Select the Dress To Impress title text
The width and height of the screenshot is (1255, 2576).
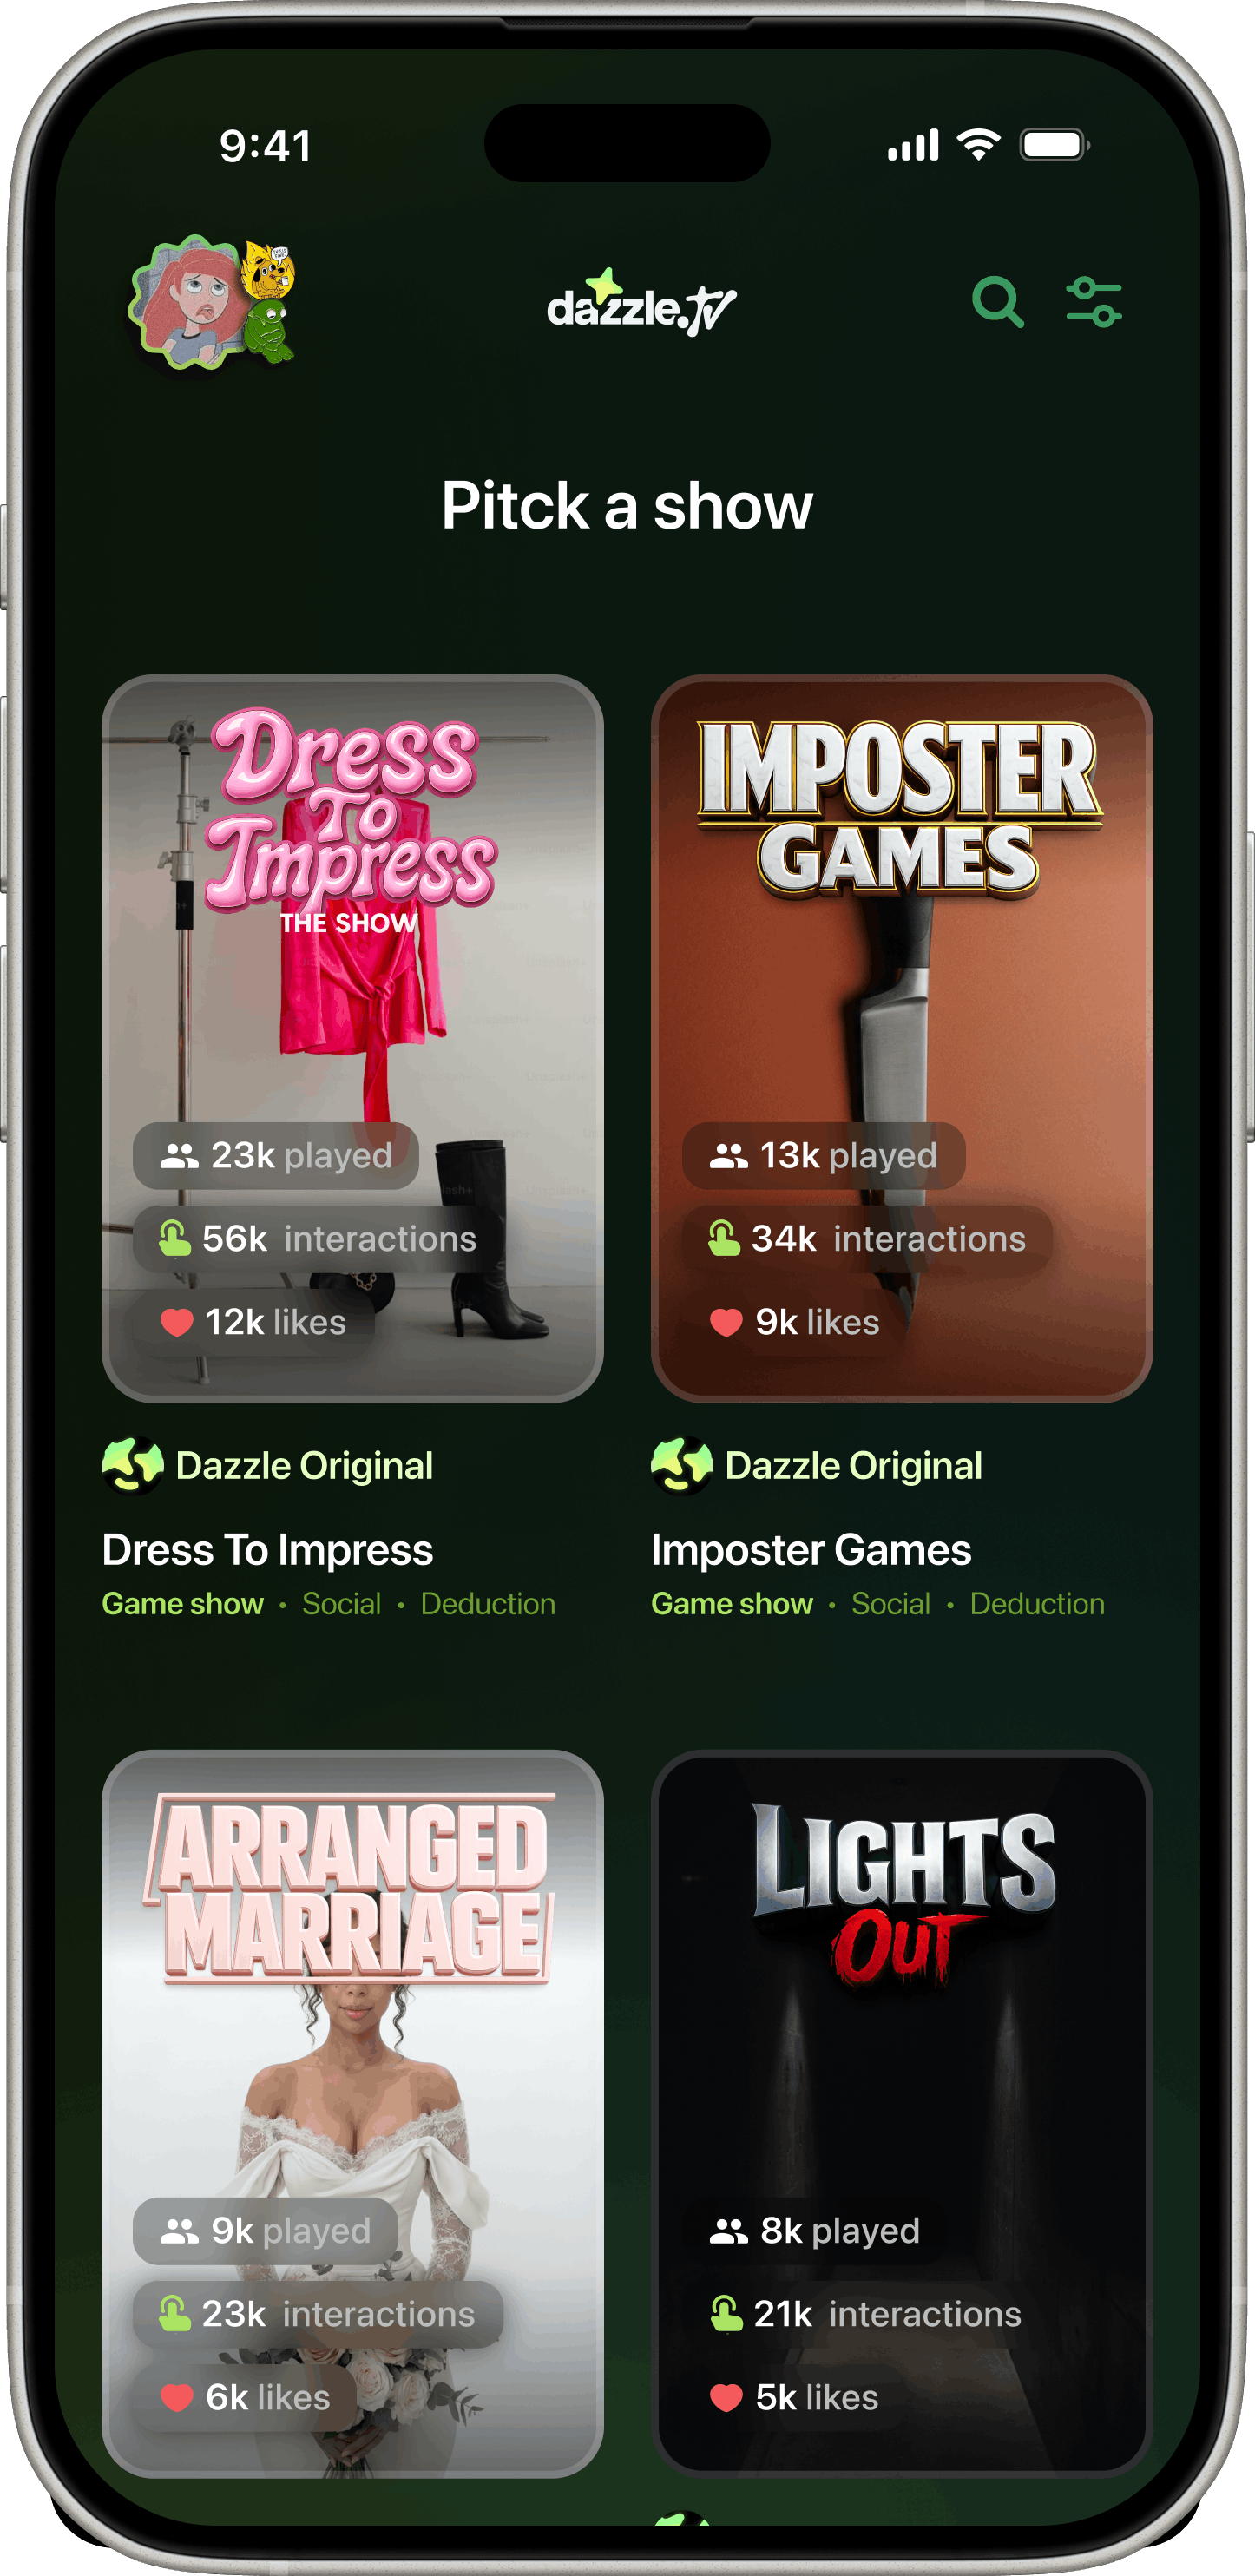pyautogui.click(x=267, y=1550)
